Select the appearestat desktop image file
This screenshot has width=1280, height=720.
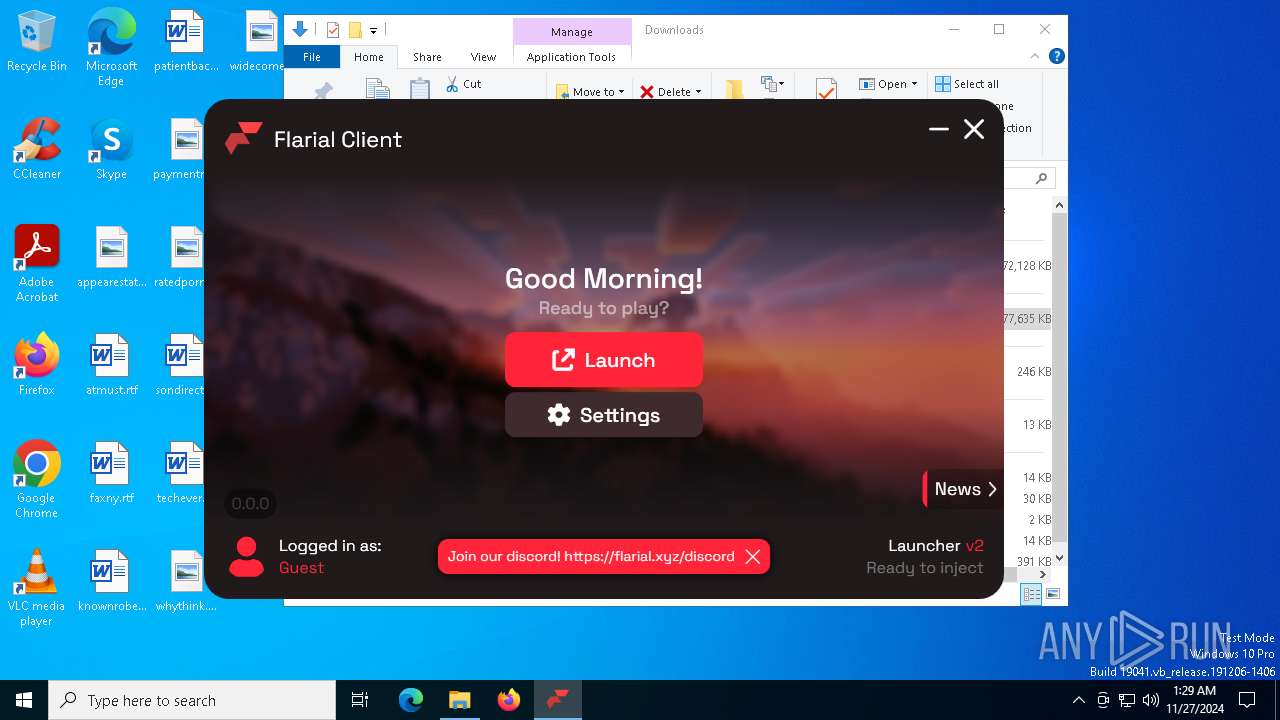tap(111, 256)
